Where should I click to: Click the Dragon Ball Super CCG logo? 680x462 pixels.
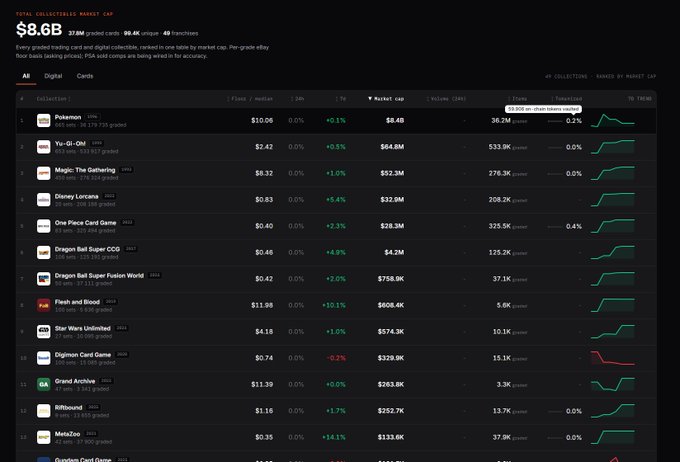click(x=43, y=252)
